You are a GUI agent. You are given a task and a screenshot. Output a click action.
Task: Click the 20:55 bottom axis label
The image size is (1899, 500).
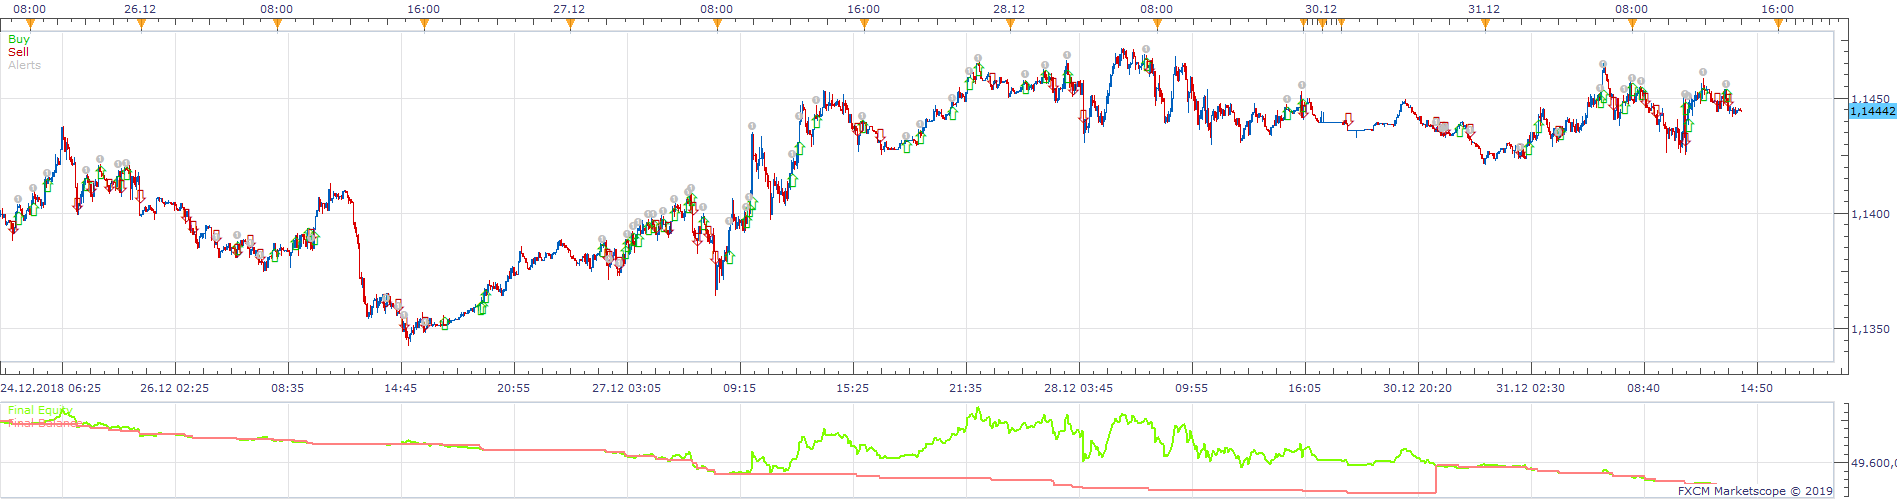pos(514,388)
